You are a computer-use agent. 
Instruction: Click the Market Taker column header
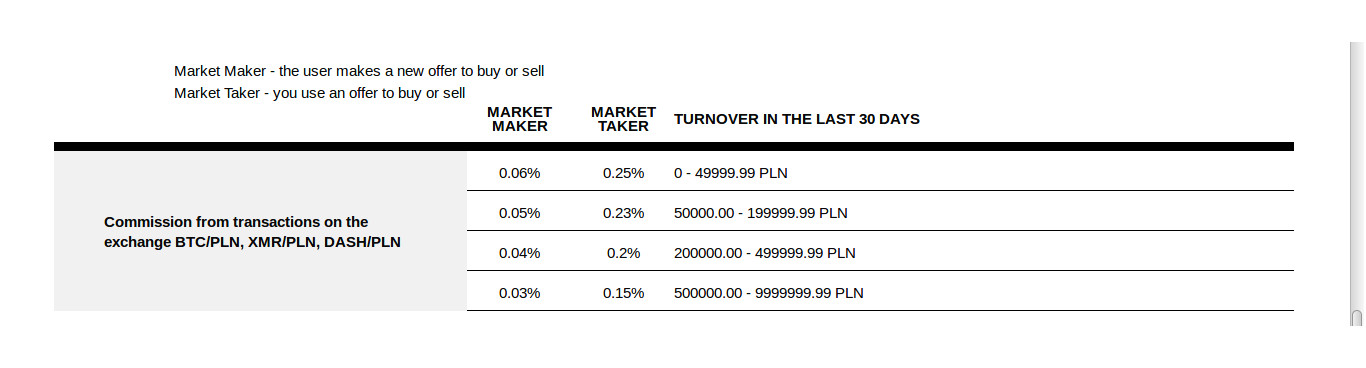point(623,119)
